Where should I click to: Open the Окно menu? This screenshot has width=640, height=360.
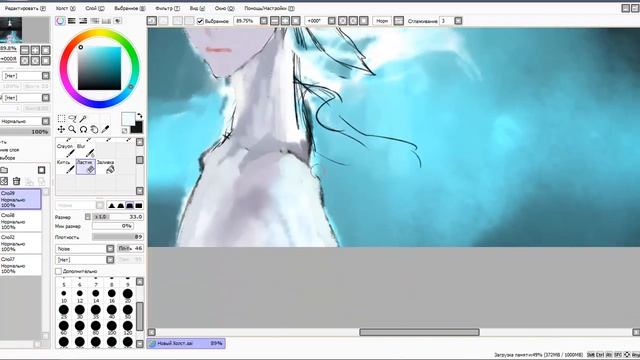224,8
